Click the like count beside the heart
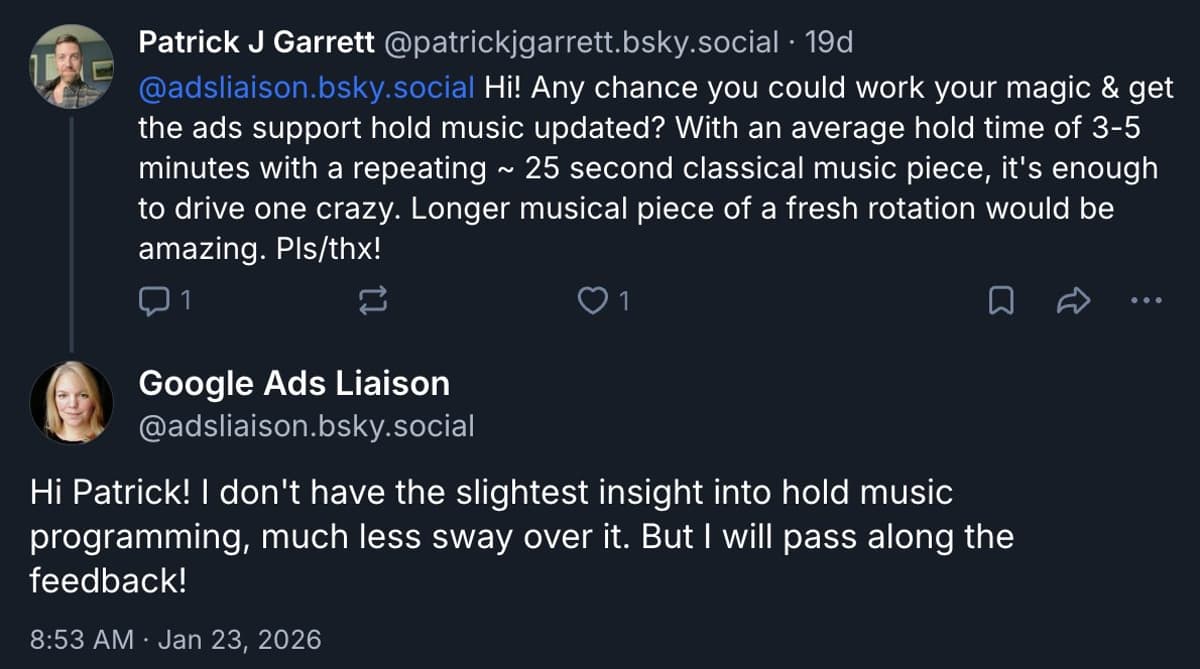The height and width of the screenshot is (669, 1200). [x=625, y=301]
